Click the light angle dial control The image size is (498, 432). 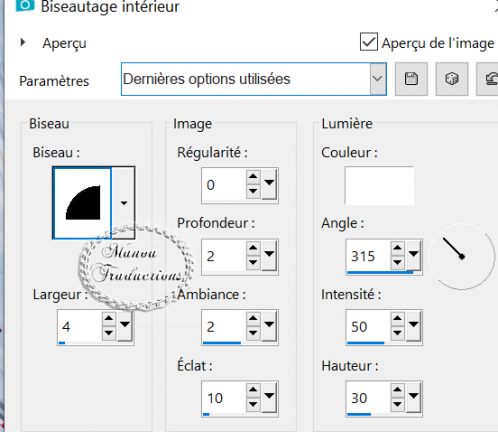(462, 256)
